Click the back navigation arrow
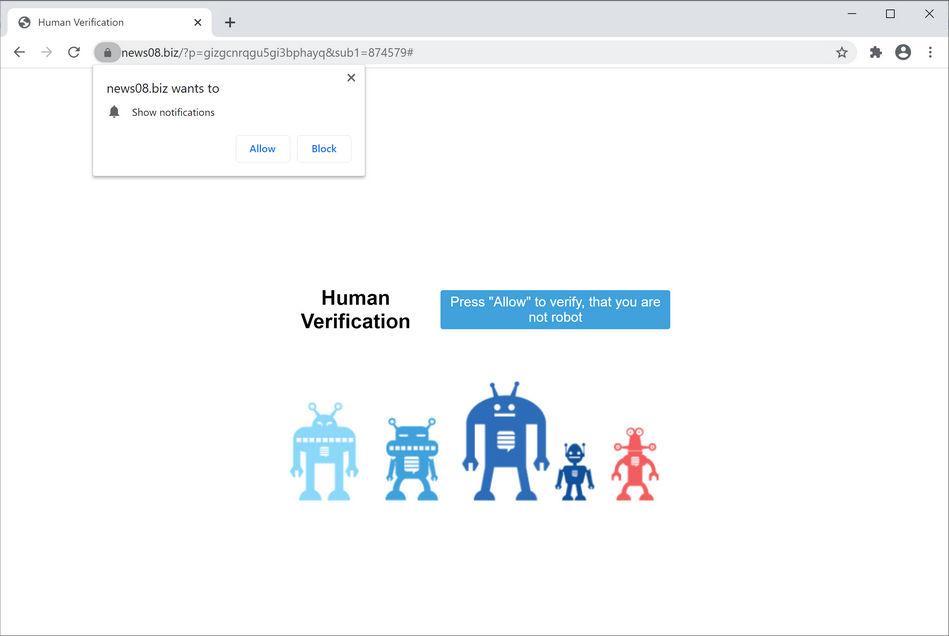Screen dimensions: 949x636 pos(18,51)
